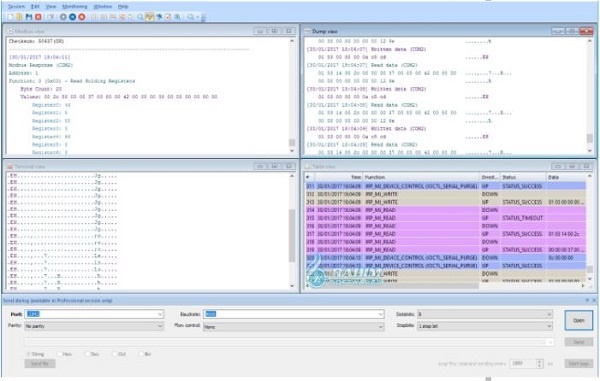Click the loop interval field showing 1000
600x381 pixels.
523,363
